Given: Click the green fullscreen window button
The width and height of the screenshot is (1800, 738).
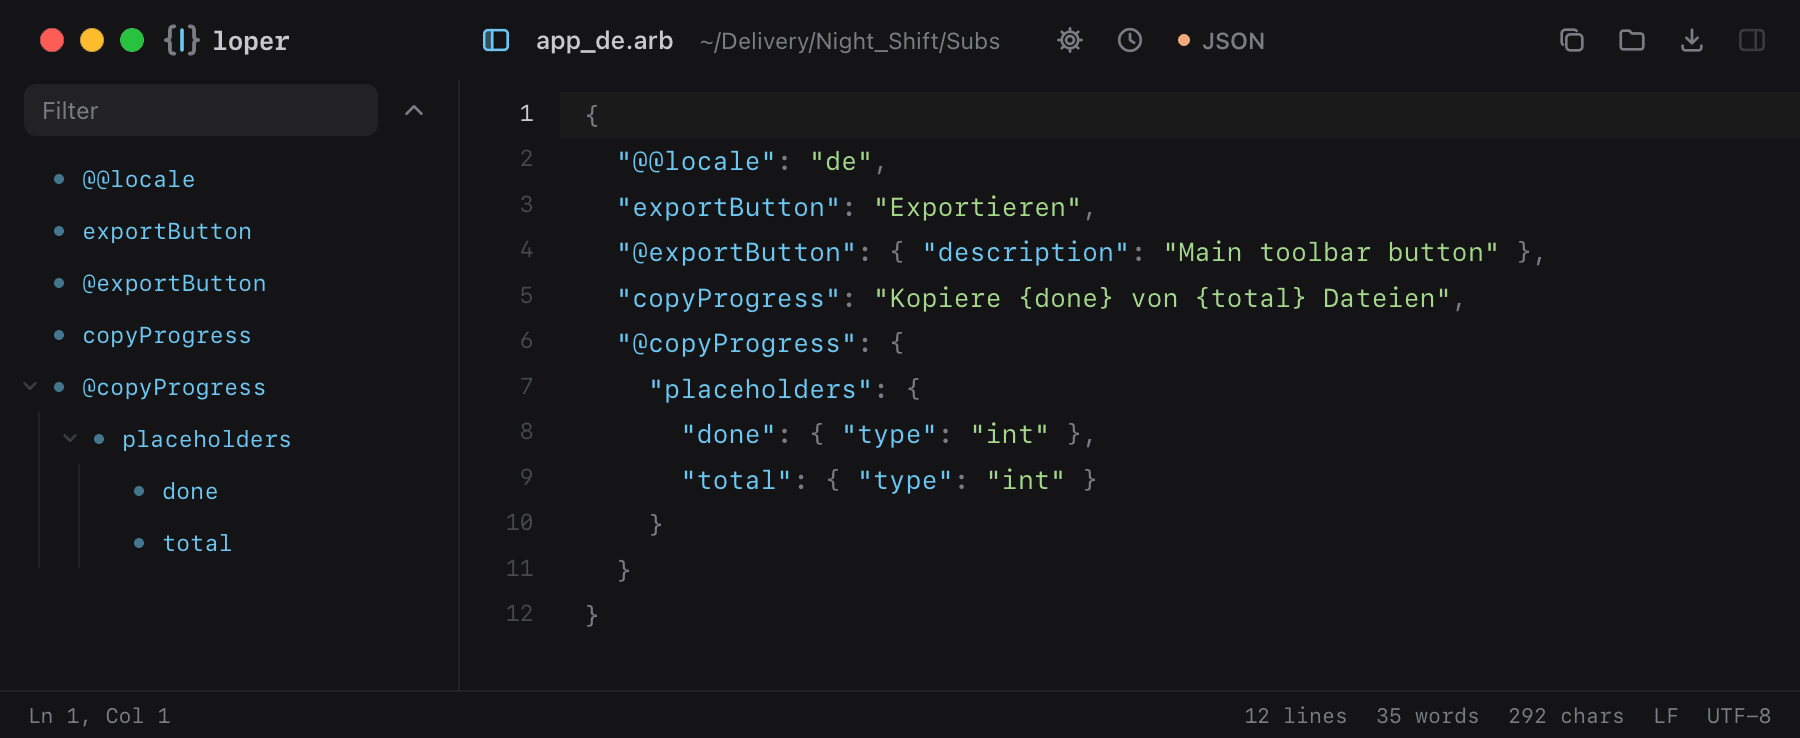Looking at the screenshot, I should (132, 40).
